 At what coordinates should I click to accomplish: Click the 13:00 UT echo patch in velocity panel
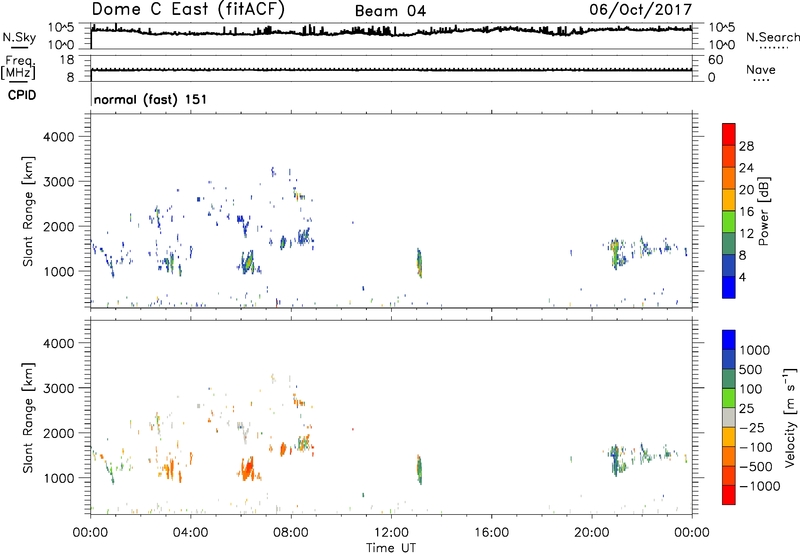click(419, 469)
